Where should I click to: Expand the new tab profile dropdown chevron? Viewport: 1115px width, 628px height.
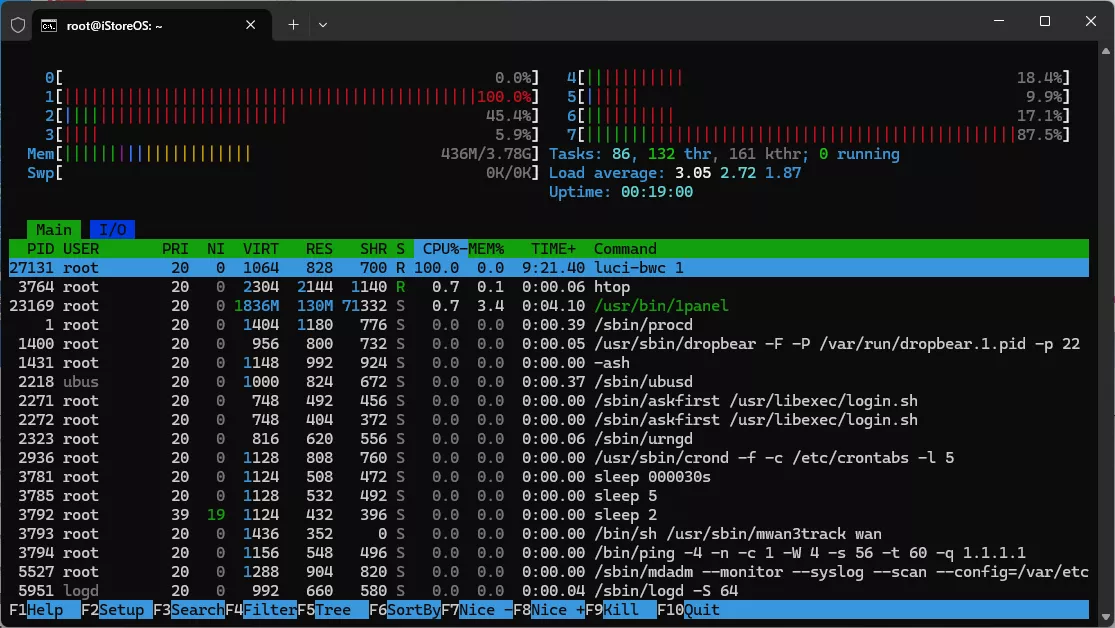[x=322, y=25]
